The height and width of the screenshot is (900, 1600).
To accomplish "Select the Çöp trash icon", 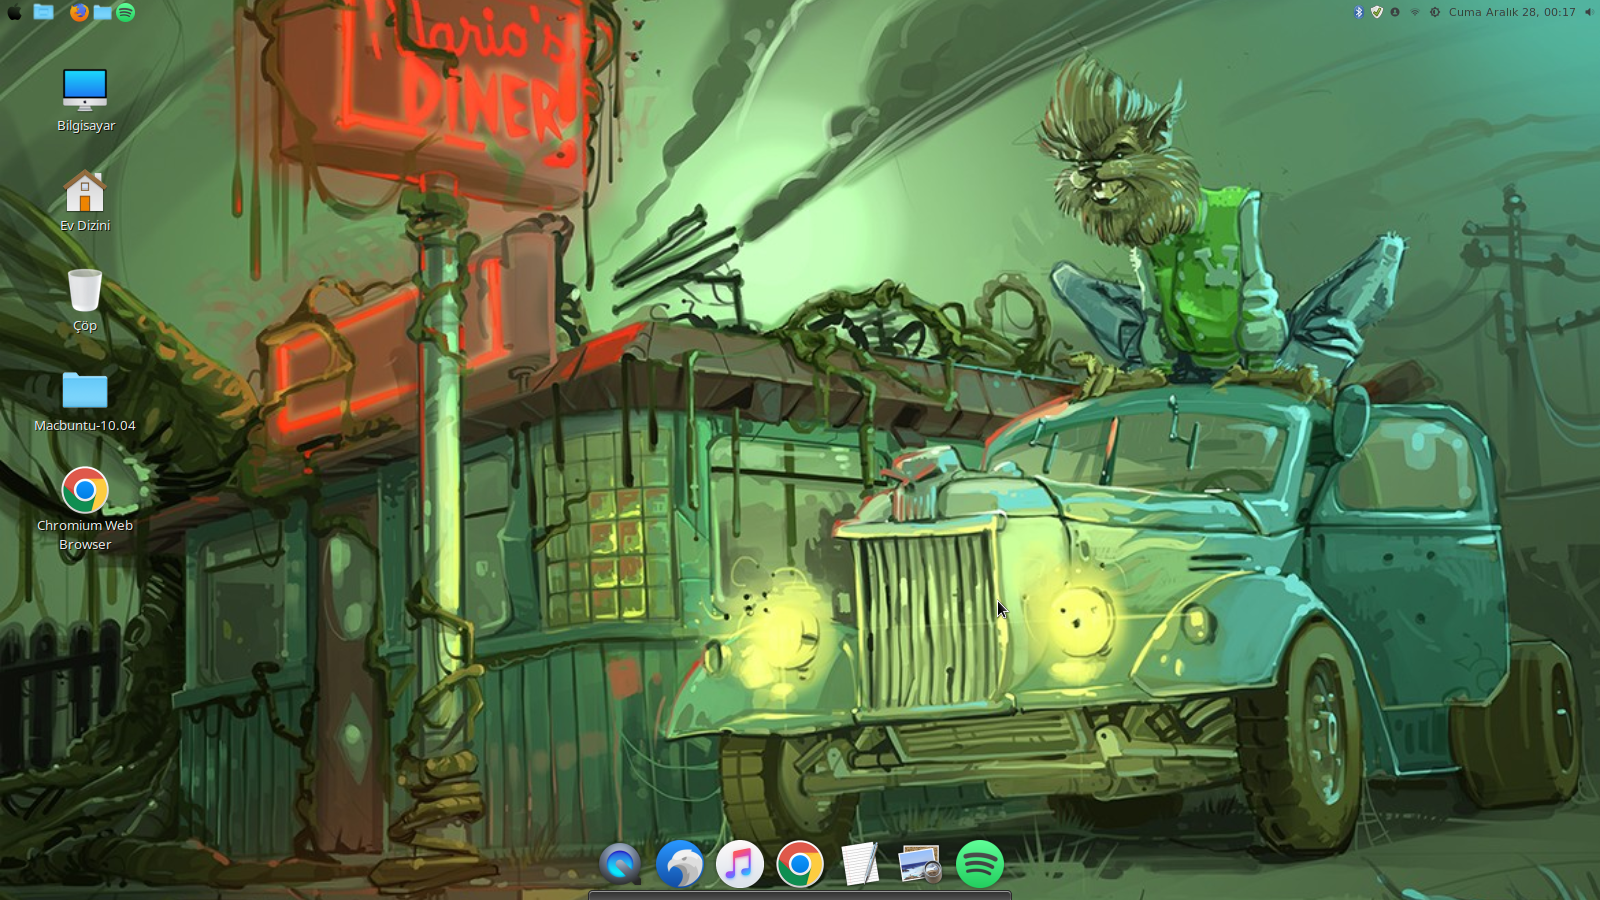I will coord(85,301).
